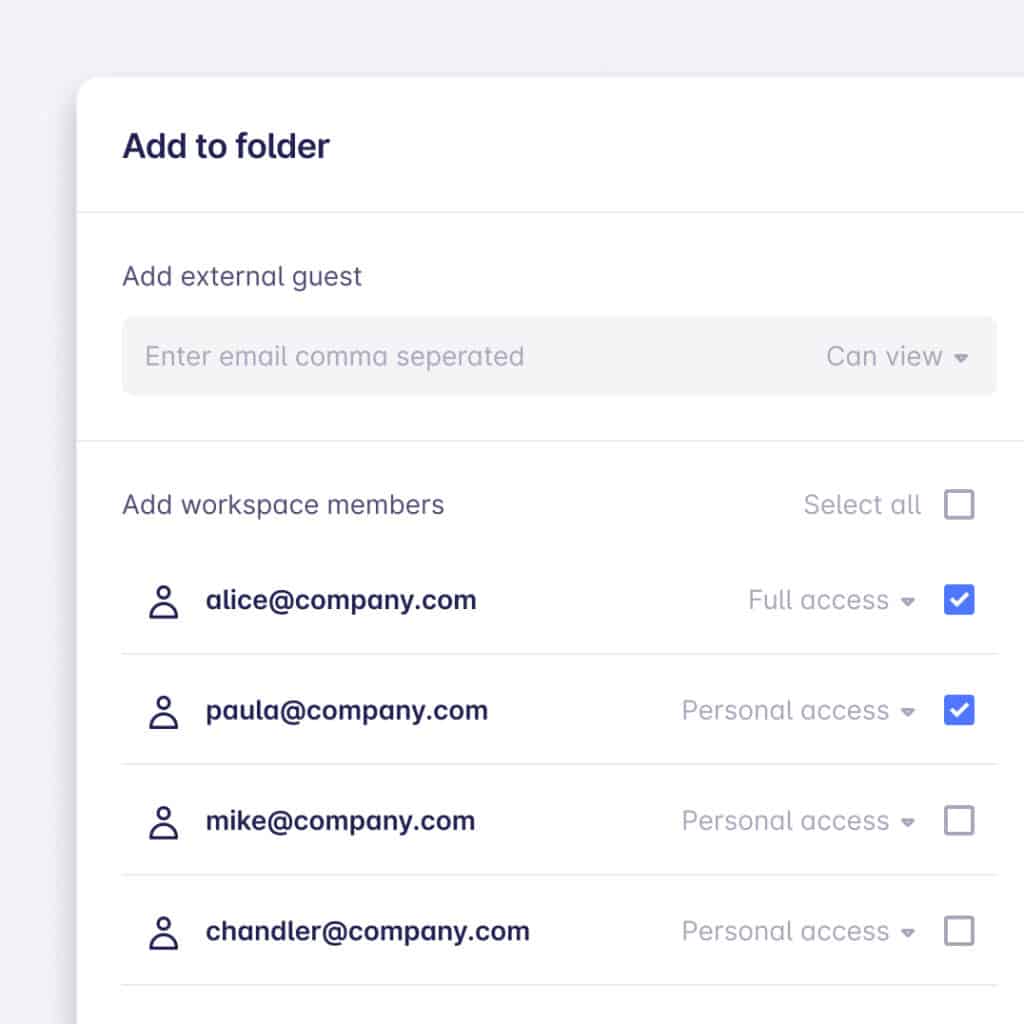Viewport: 1024px width, 1024px height.
Task: Click the user icon beside paula@company.com
Action: [x=163, y=712]
